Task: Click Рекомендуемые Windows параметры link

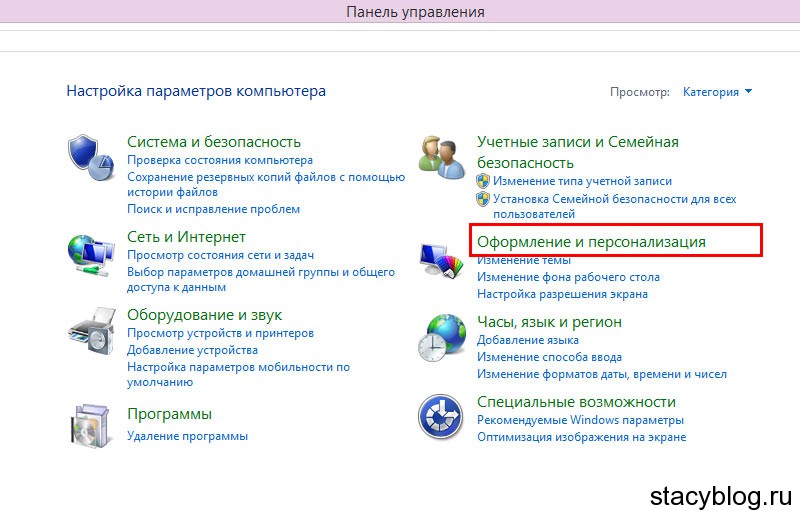Action: [580, 420]
